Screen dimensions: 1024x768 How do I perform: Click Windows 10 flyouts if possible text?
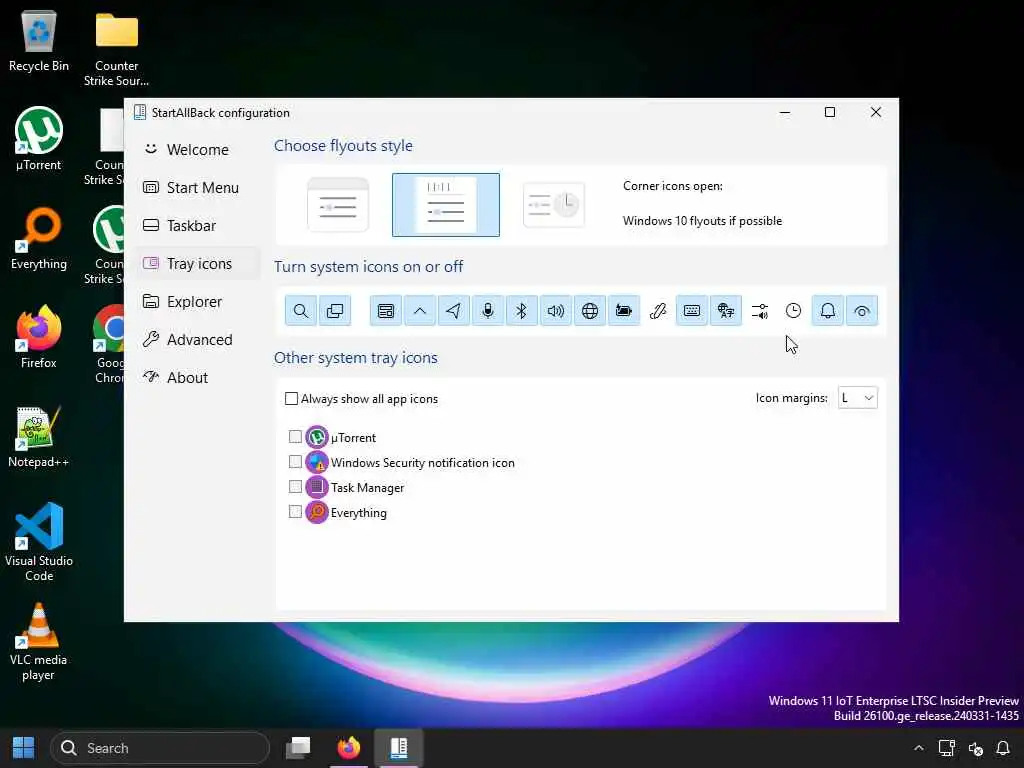702,221
